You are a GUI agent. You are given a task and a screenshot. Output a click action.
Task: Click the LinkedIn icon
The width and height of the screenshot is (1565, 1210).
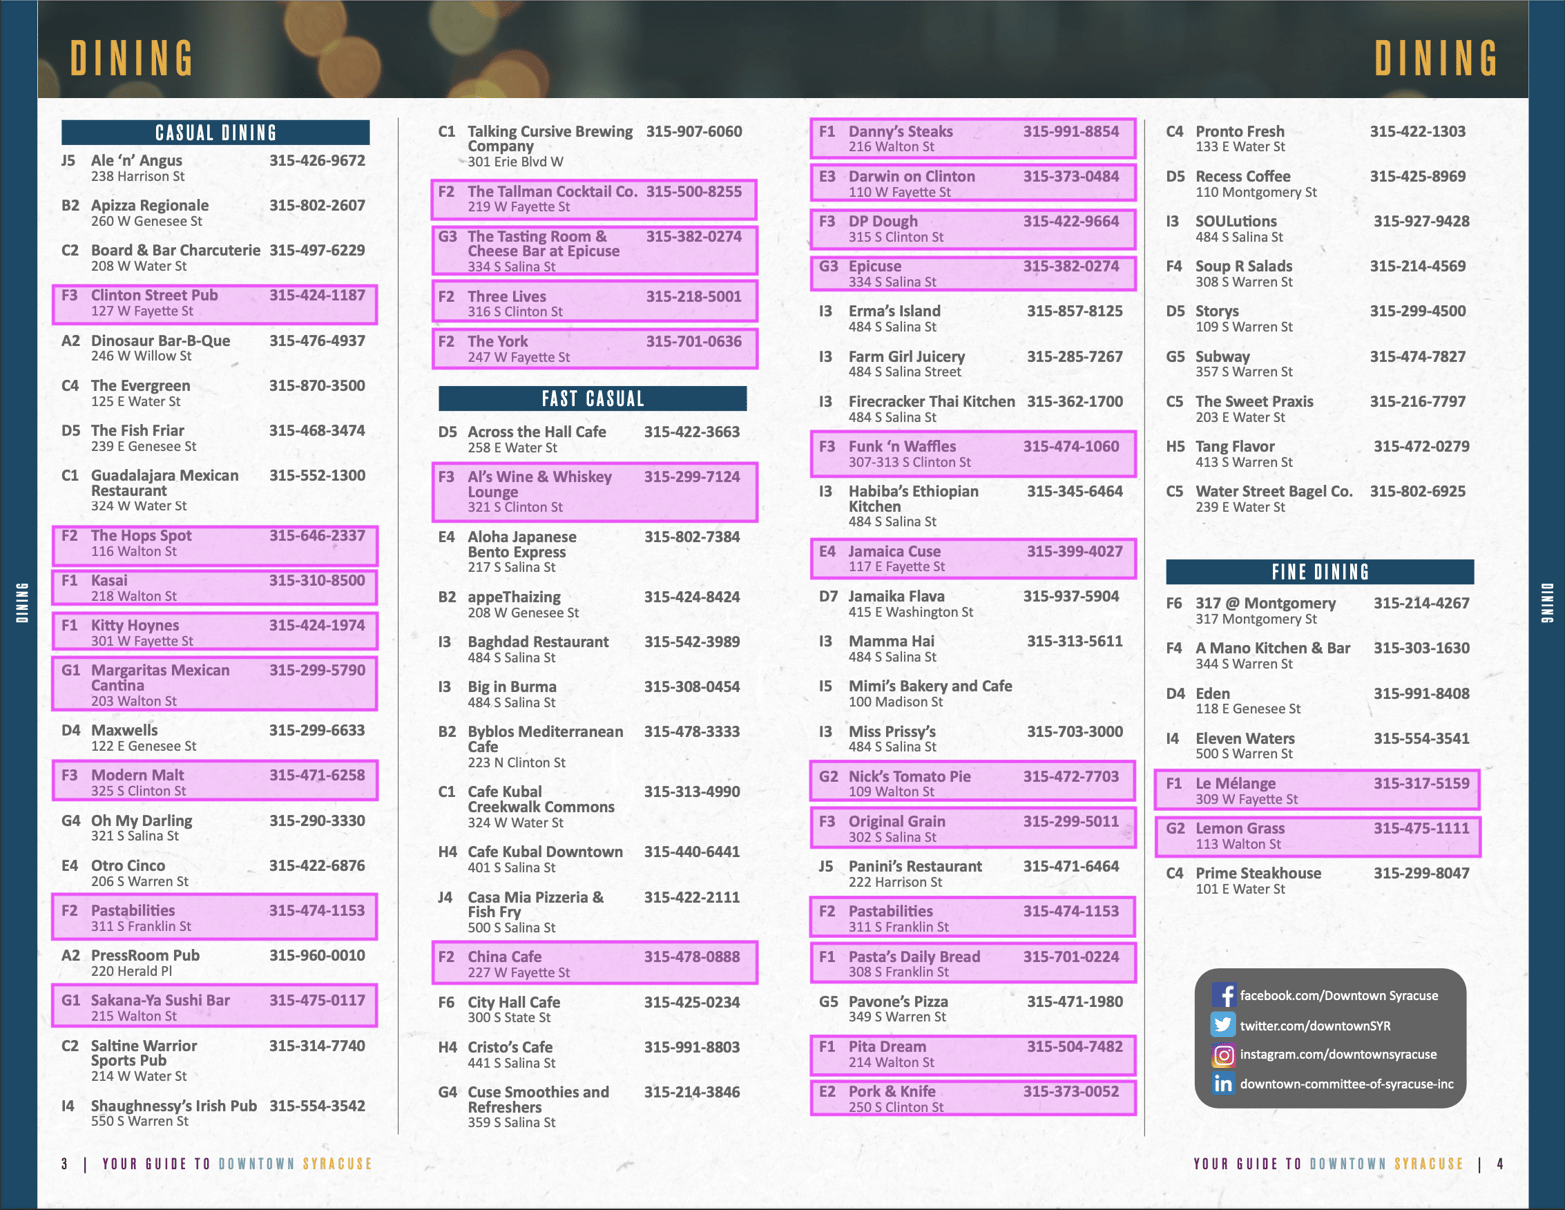(x=1223, y=1084)
